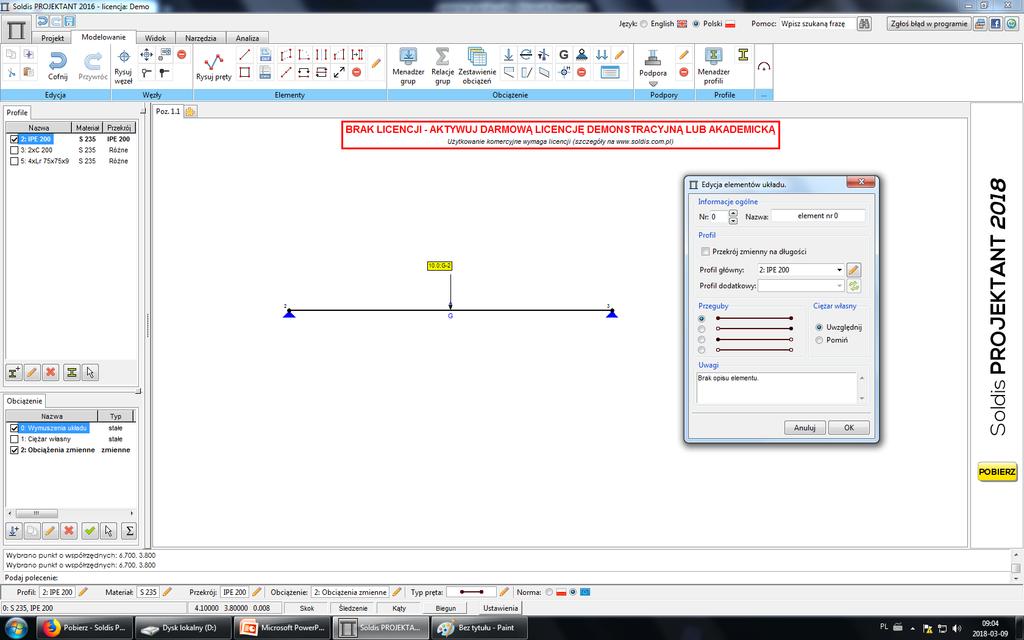This screenshot has height=640, width=1024.
Task: Select the Obciążenie panel tab
Action: tap(24, 401)
